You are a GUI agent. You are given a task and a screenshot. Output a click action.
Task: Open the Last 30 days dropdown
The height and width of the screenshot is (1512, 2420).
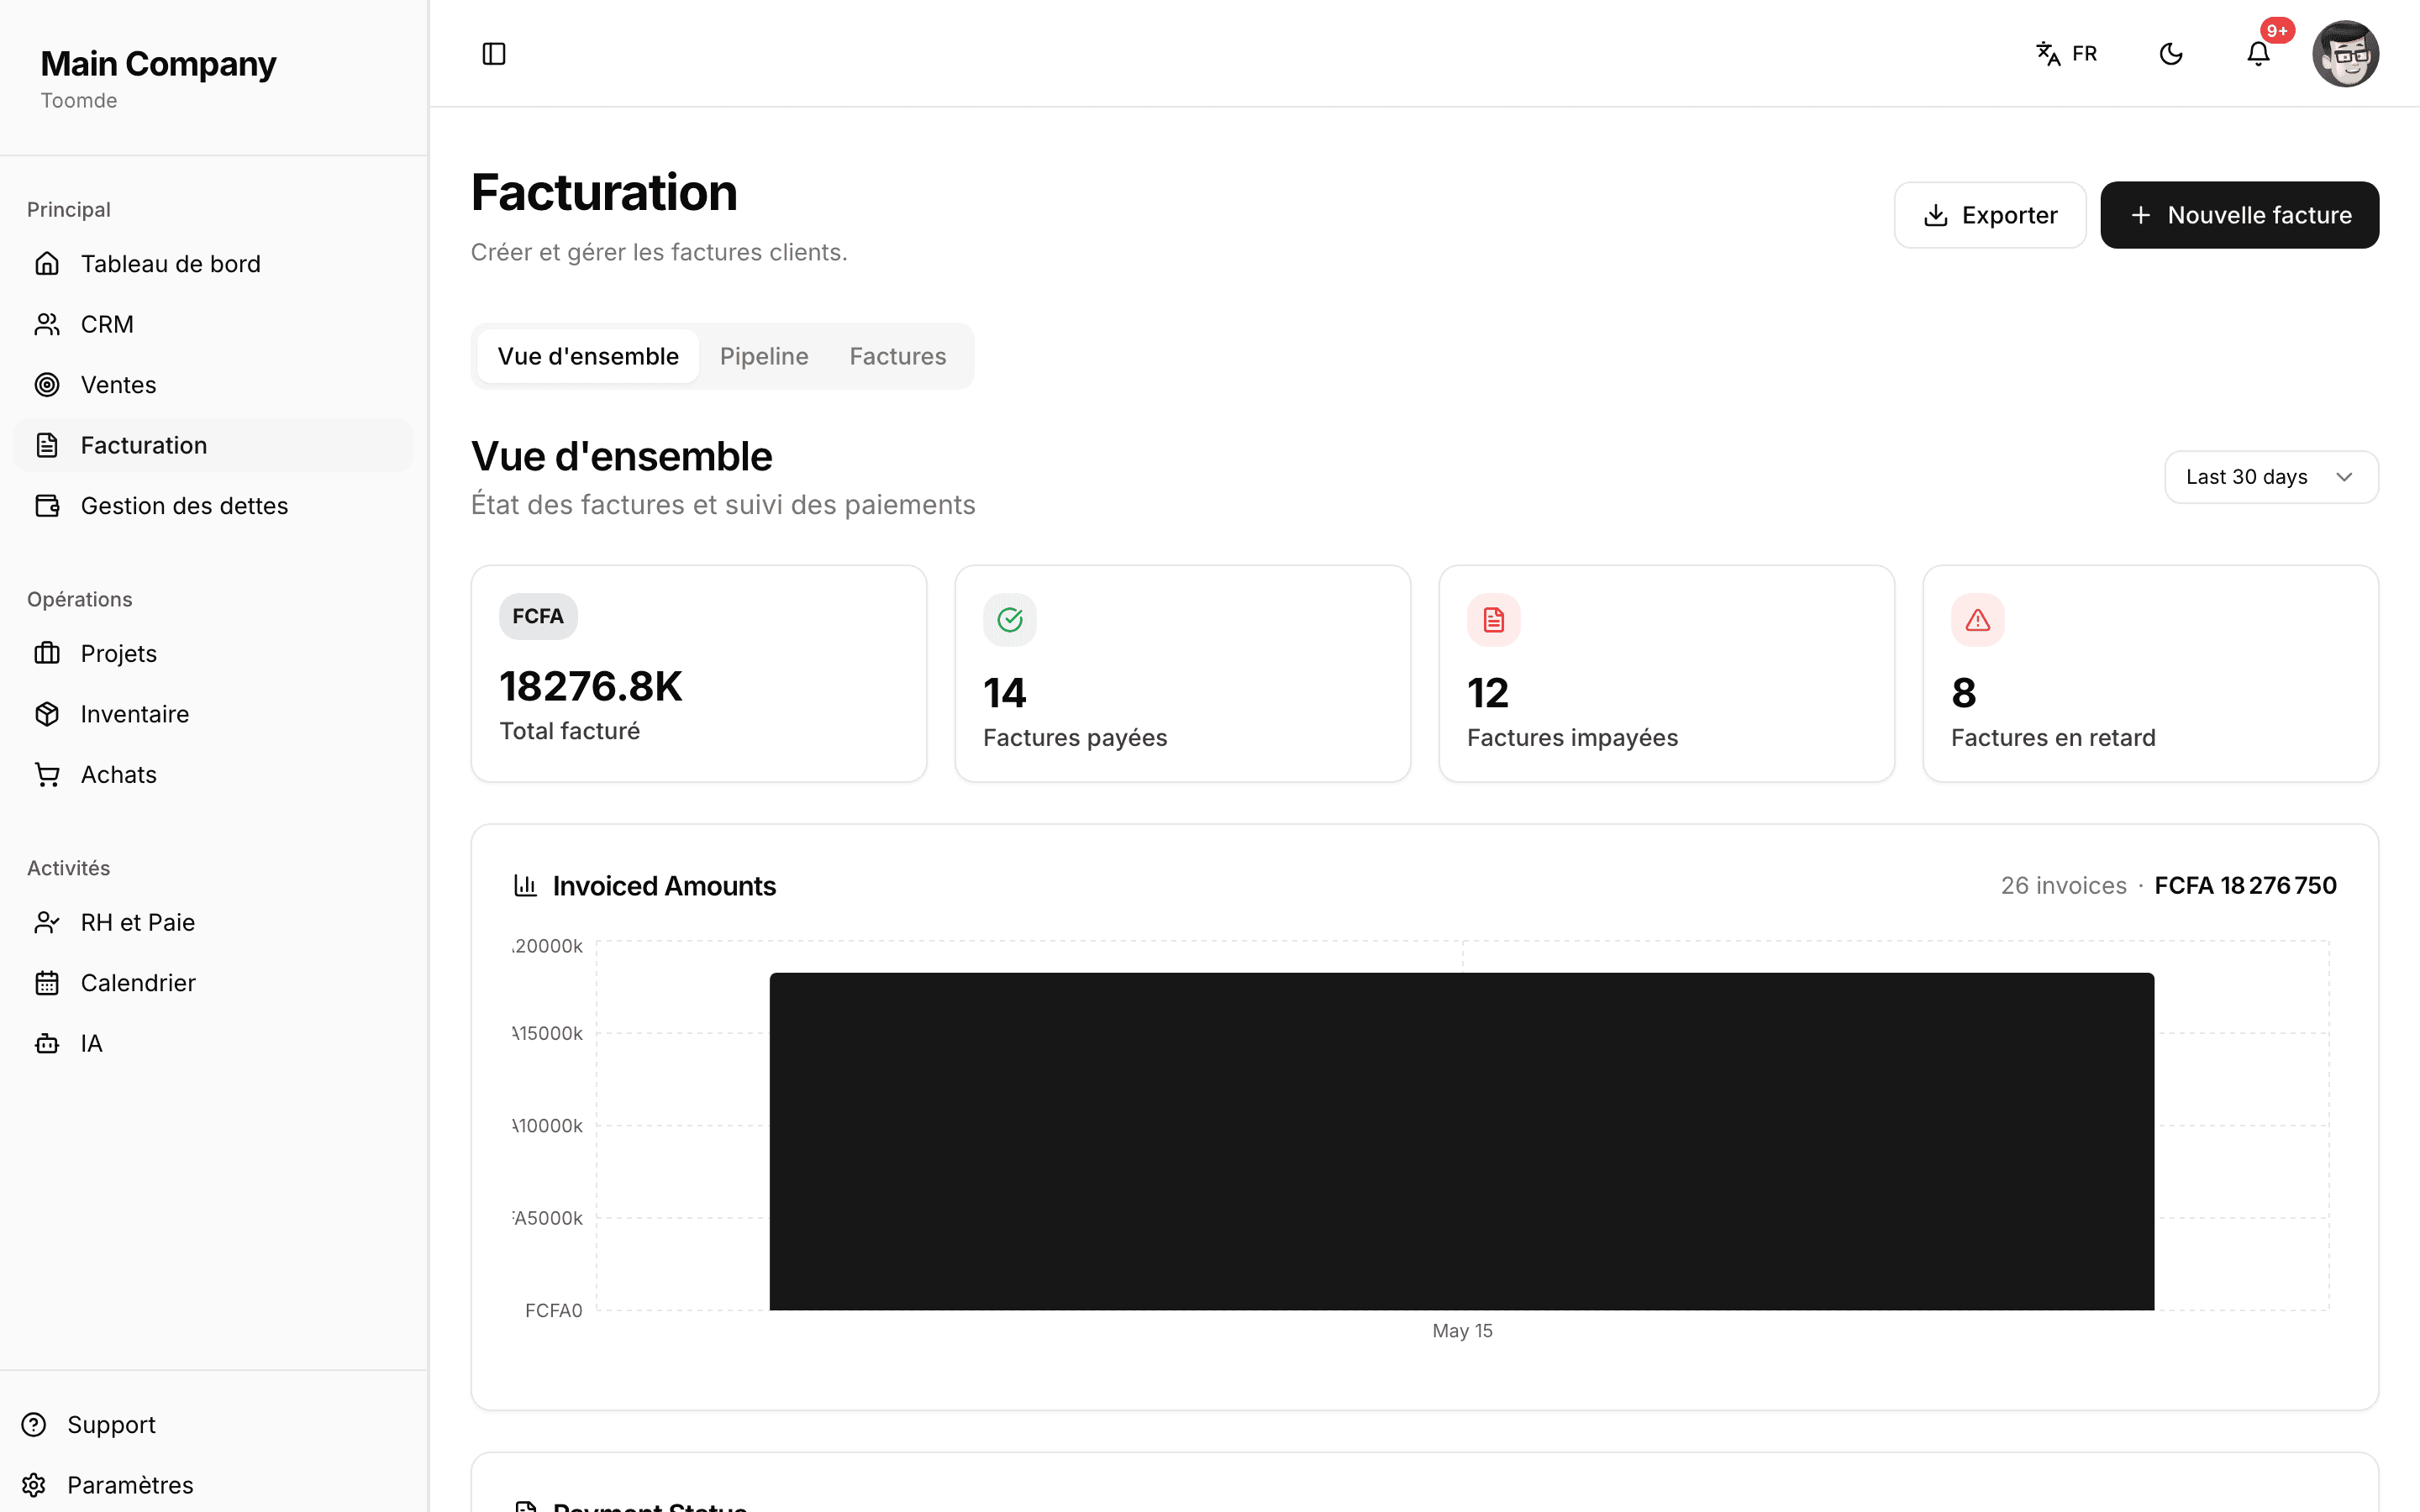coord(2271,477)
